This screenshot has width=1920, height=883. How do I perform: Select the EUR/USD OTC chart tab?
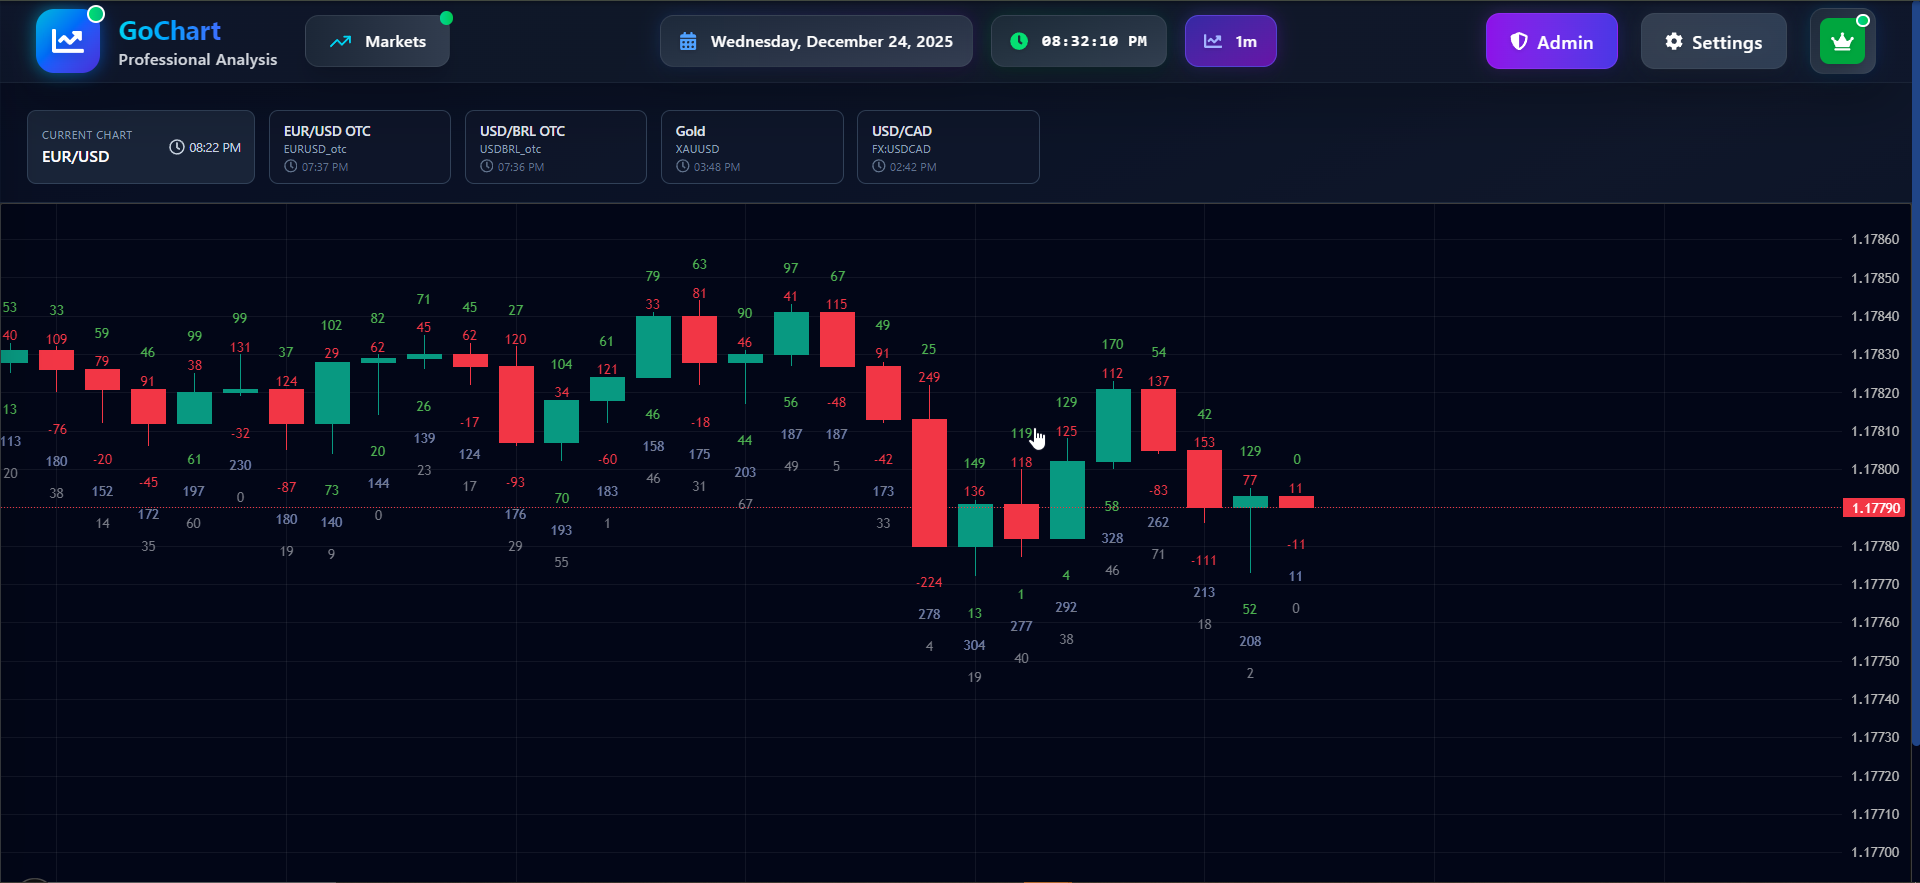pos(359,147)
